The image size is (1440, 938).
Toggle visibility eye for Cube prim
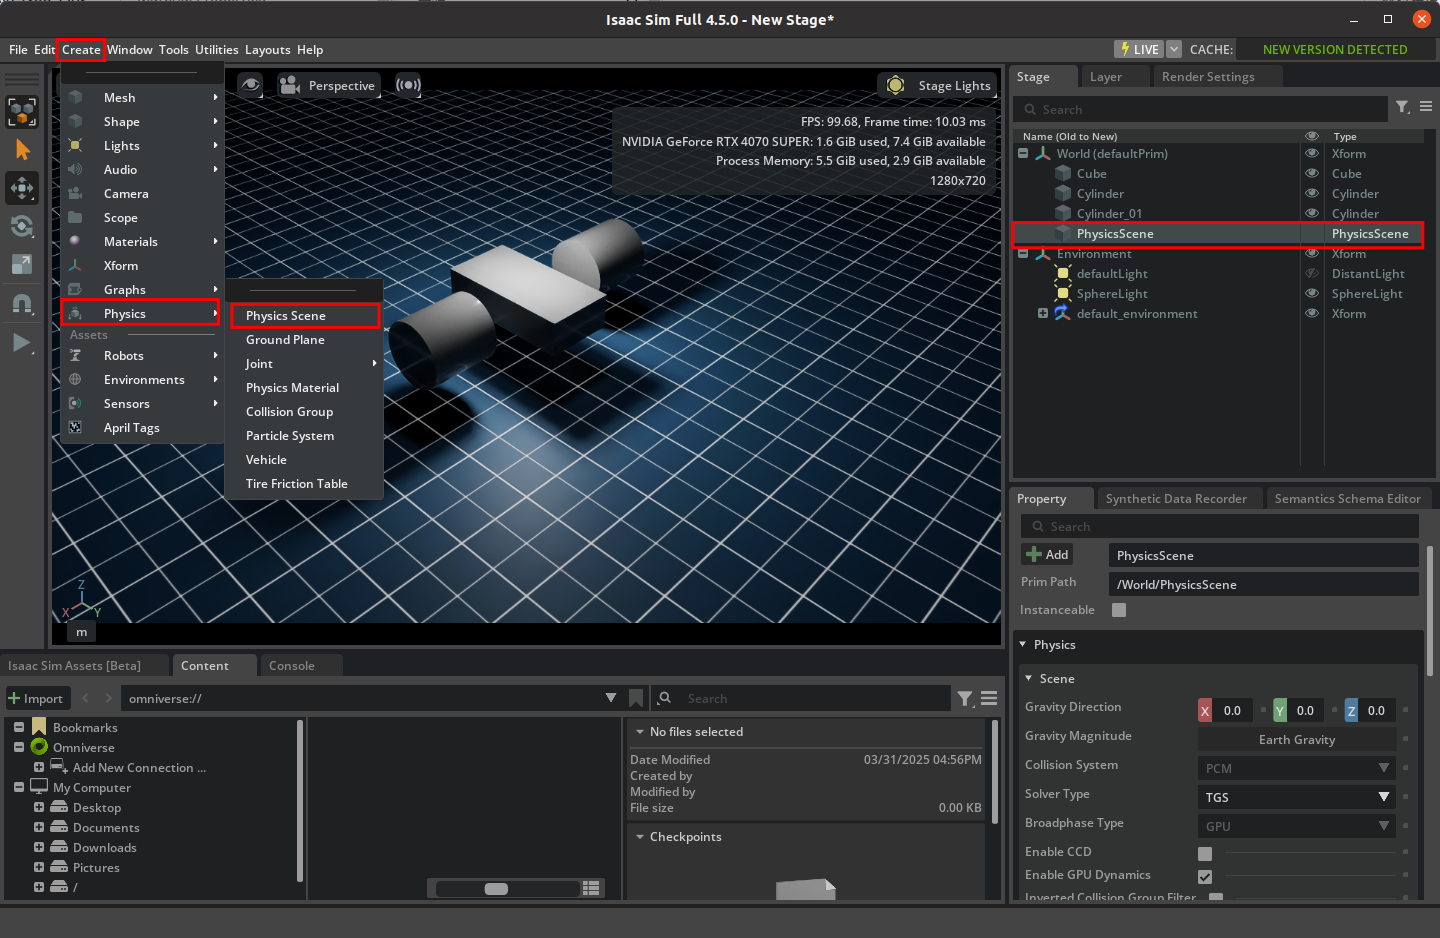(1312, 173)
